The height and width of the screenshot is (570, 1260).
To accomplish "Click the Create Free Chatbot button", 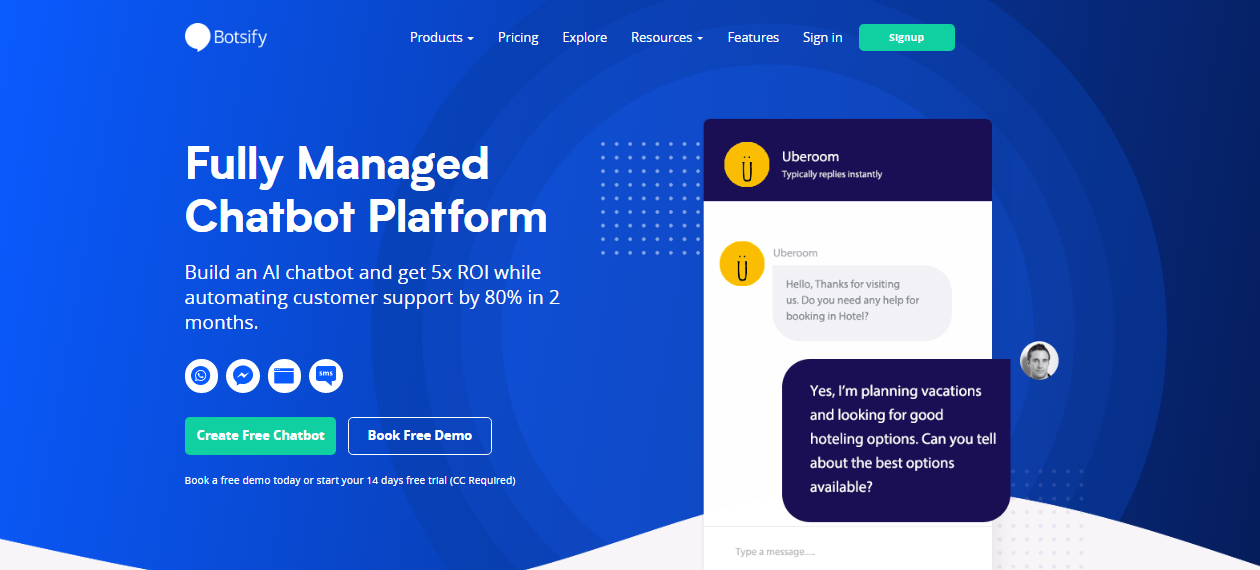I will coord(260,436).
